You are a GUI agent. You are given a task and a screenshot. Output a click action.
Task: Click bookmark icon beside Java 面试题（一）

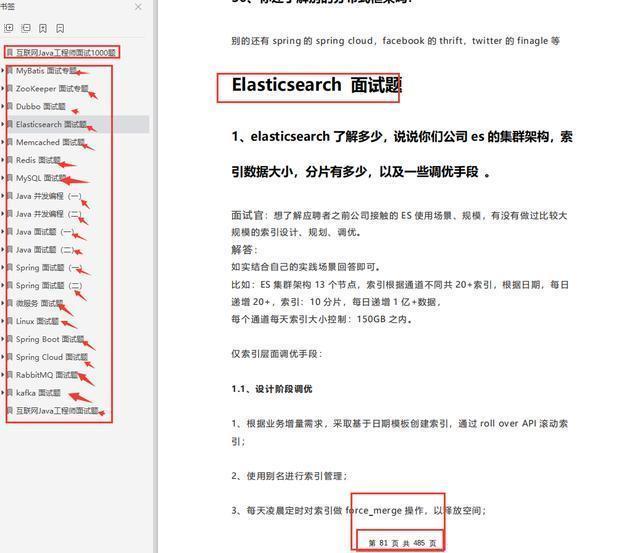click(10, 232)
